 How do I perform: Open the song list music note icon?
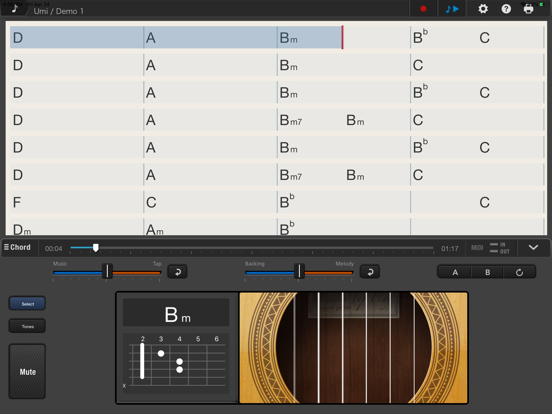pos(14,8)
